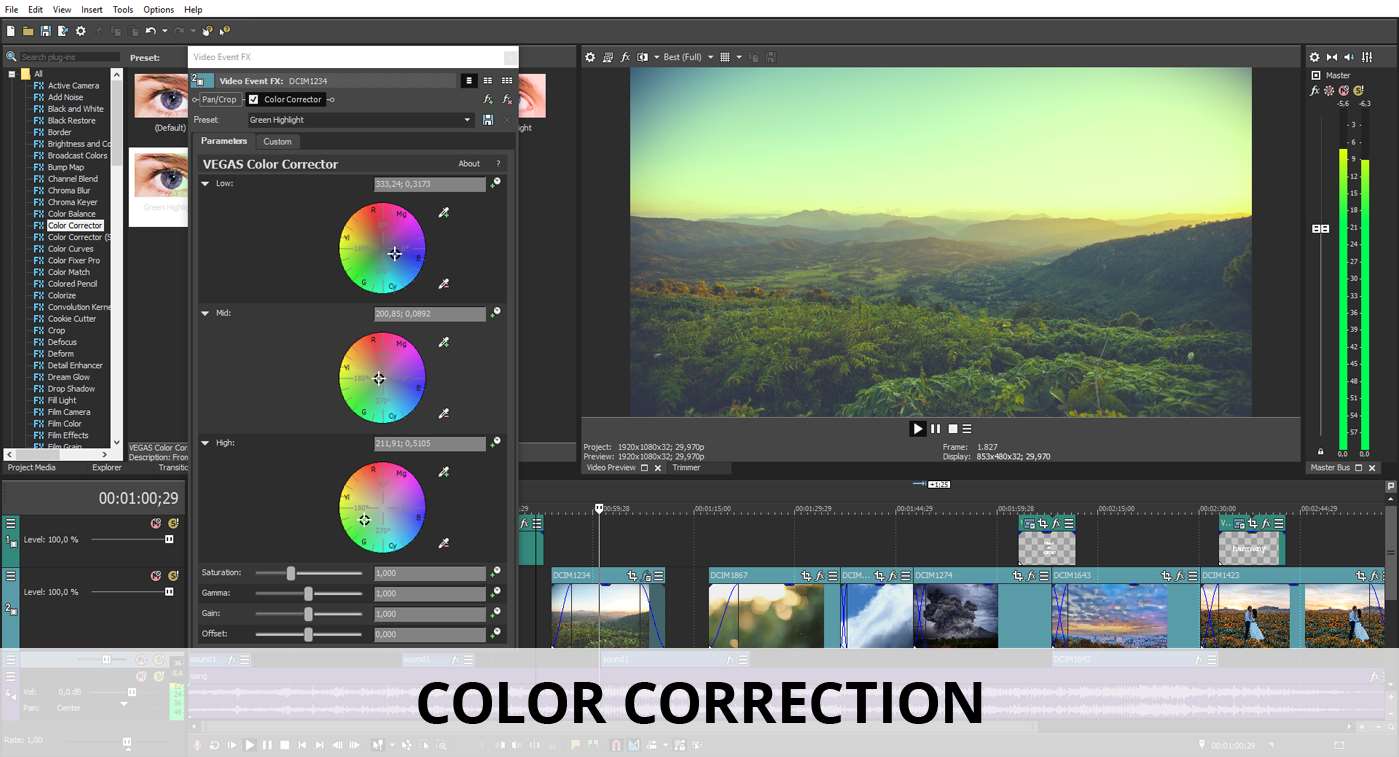Viewport: 1399px width, 757px height.
Task: Switch to the Custom tab
Action: (277, 142)
